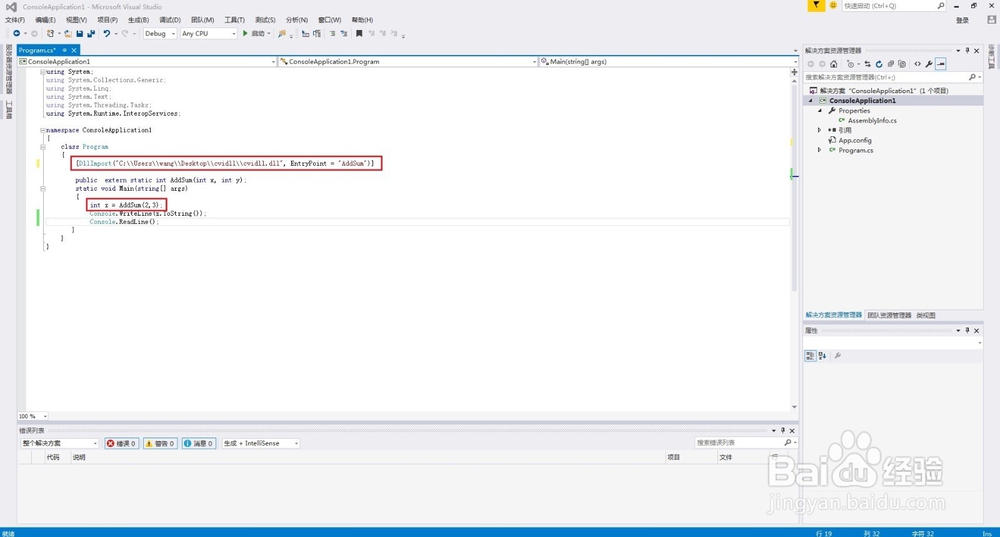The height and width of the screenshot is (537, 1000).
Task: Open the Debug configuration dropdown
Action: 159,33
